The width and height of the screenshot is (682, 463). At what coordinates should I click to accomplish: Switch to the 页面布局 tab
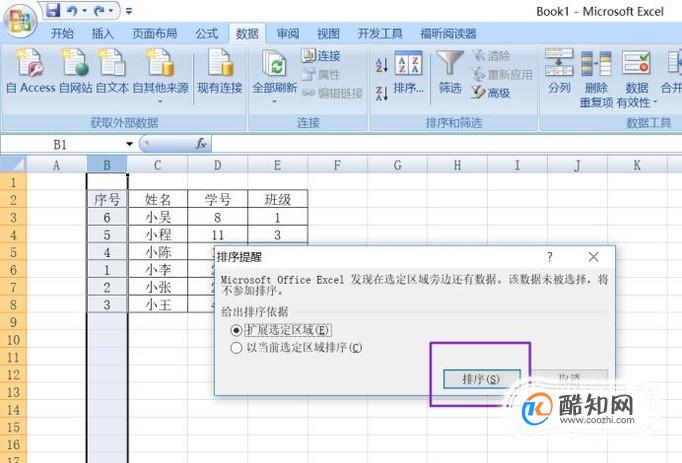pyautogui.click(x=154, y=34)
